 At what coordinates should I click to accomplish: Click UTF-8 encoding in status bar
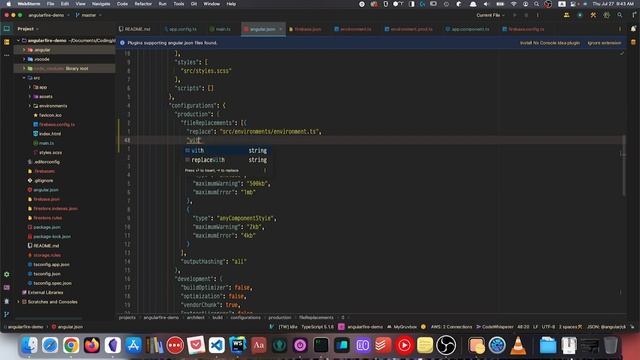548,327
